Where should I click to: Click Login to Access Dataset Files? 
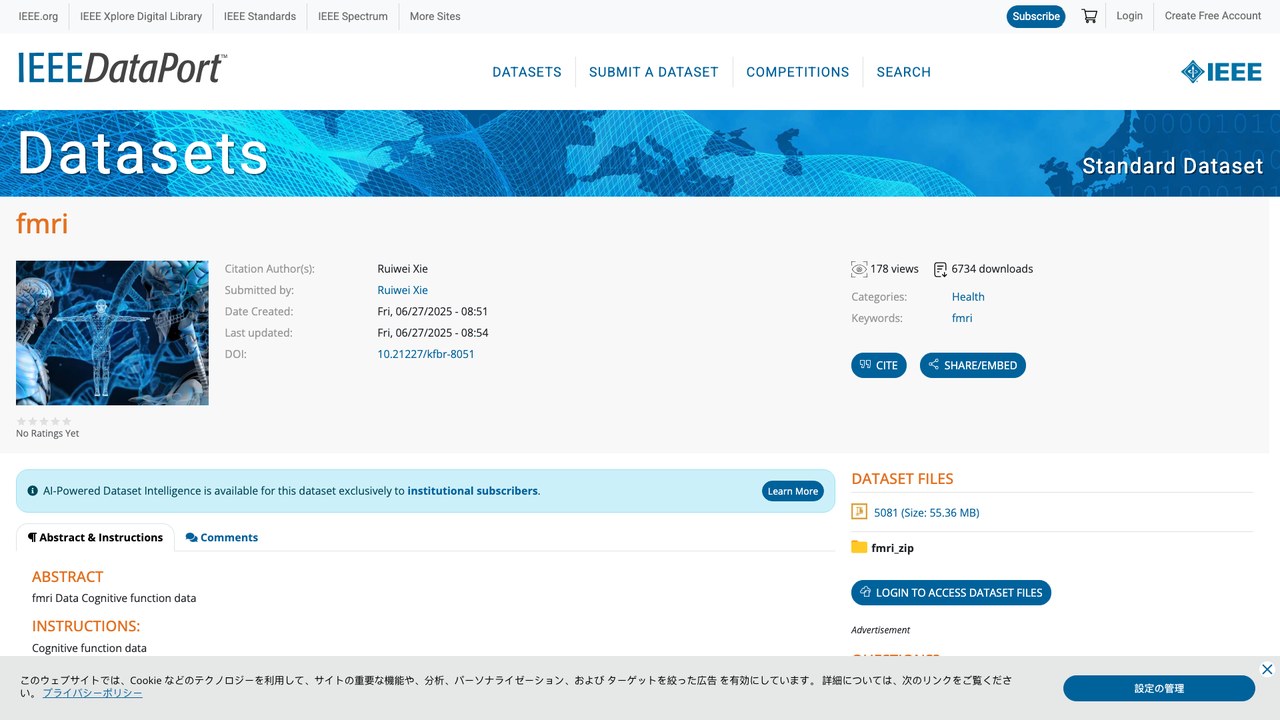tap(951, 592)
